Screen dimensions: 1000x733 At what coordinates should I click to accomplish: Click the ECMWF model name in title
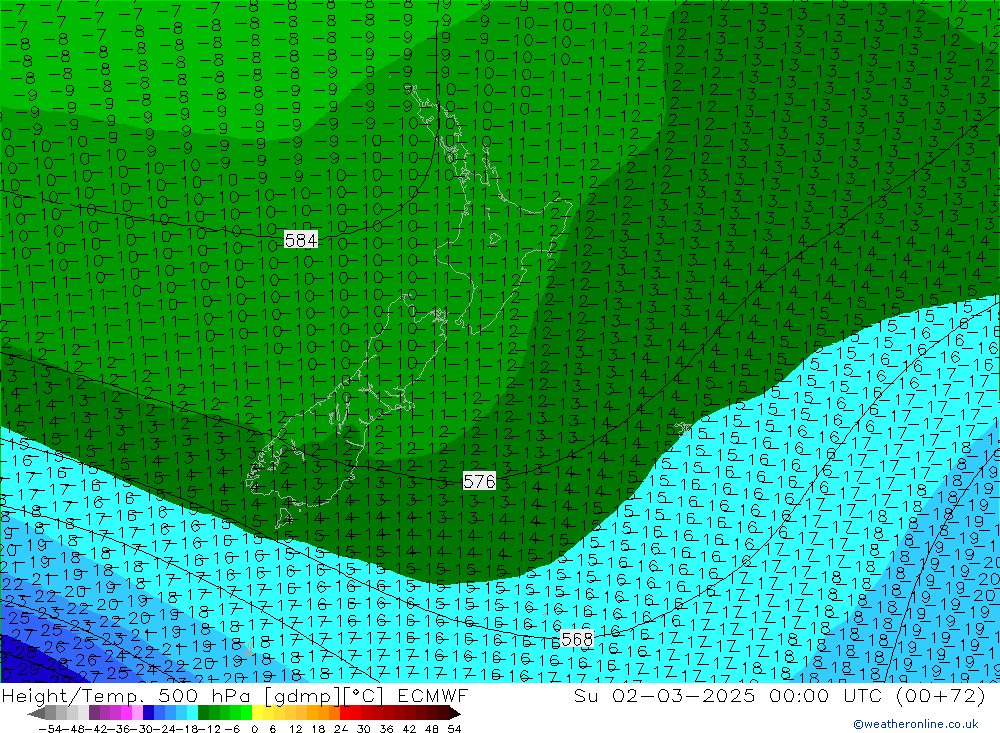(433, 695)
